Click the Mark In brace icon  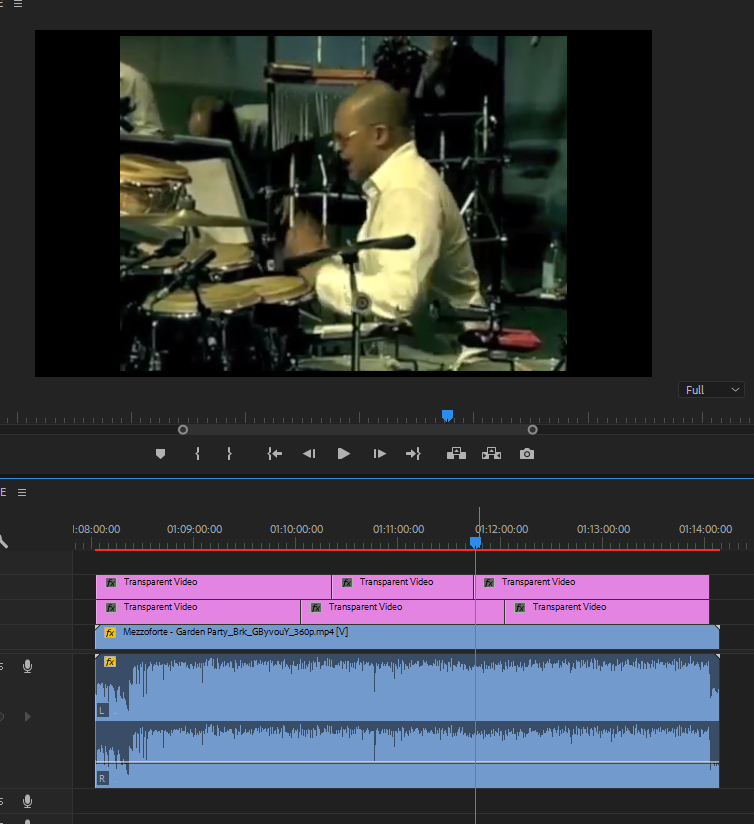coord(198,454)
